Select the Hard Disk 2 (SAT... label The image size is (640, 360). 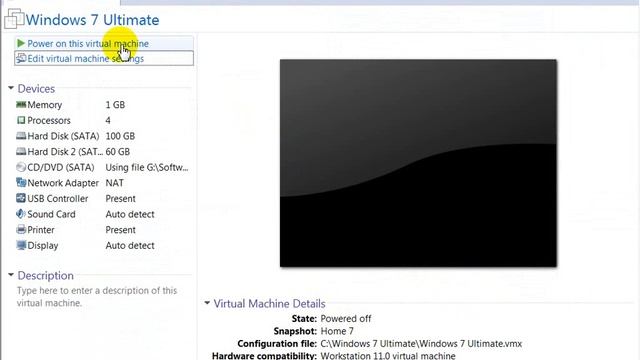click(65, 151)
